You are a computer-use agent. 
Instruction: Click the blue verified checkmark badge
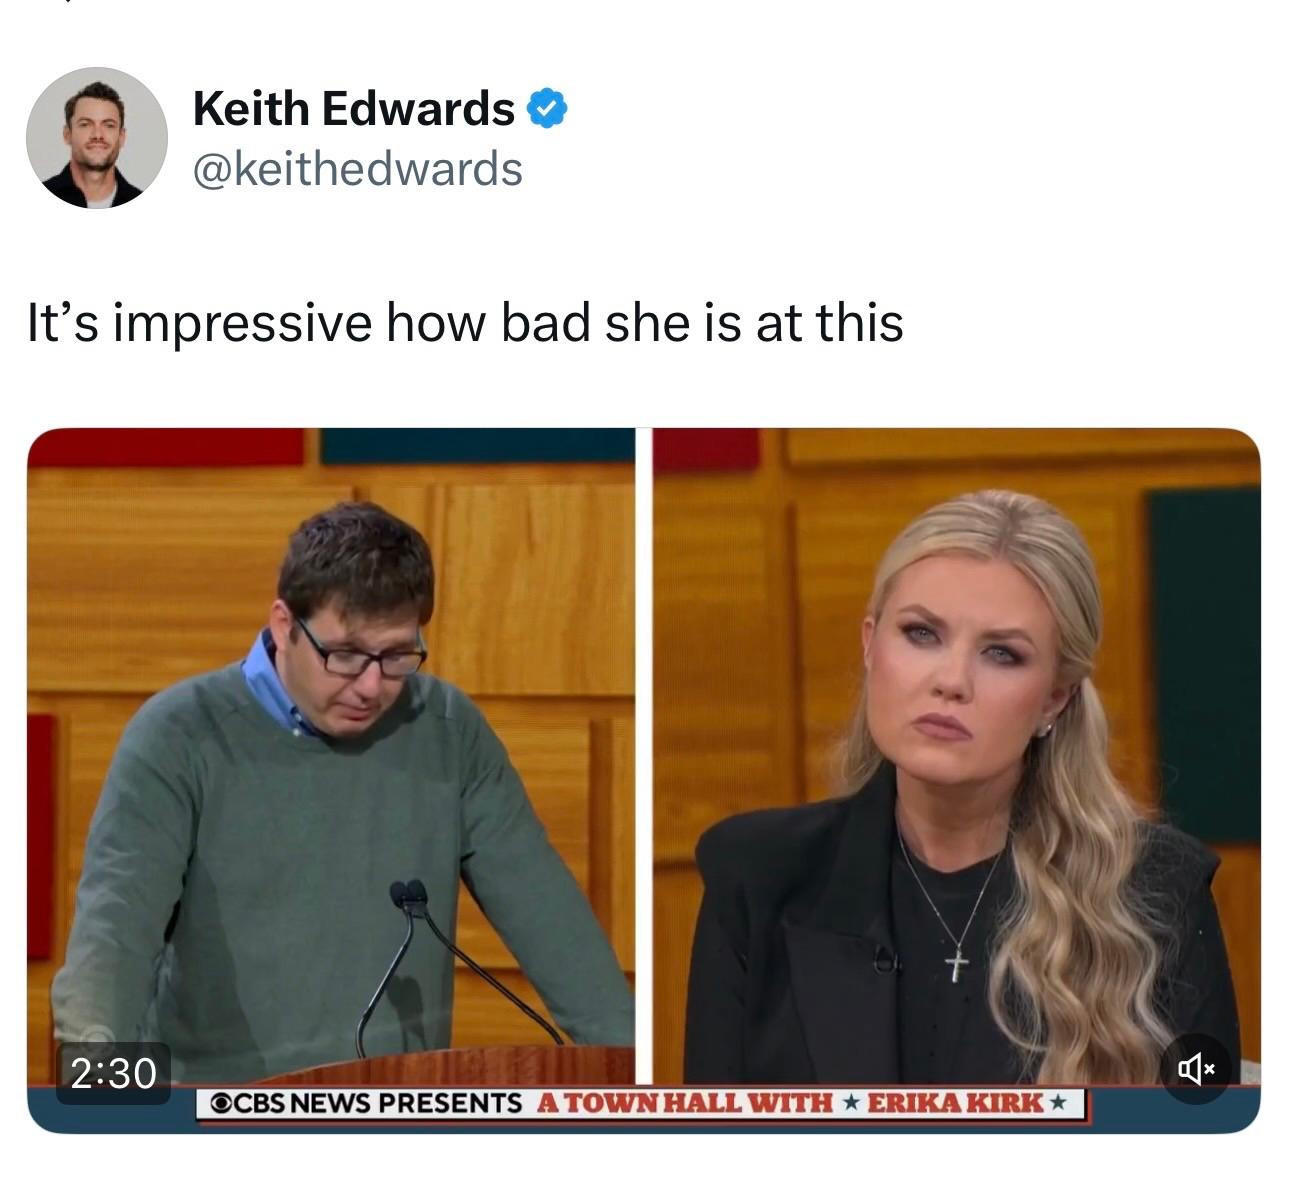point(547,108)
